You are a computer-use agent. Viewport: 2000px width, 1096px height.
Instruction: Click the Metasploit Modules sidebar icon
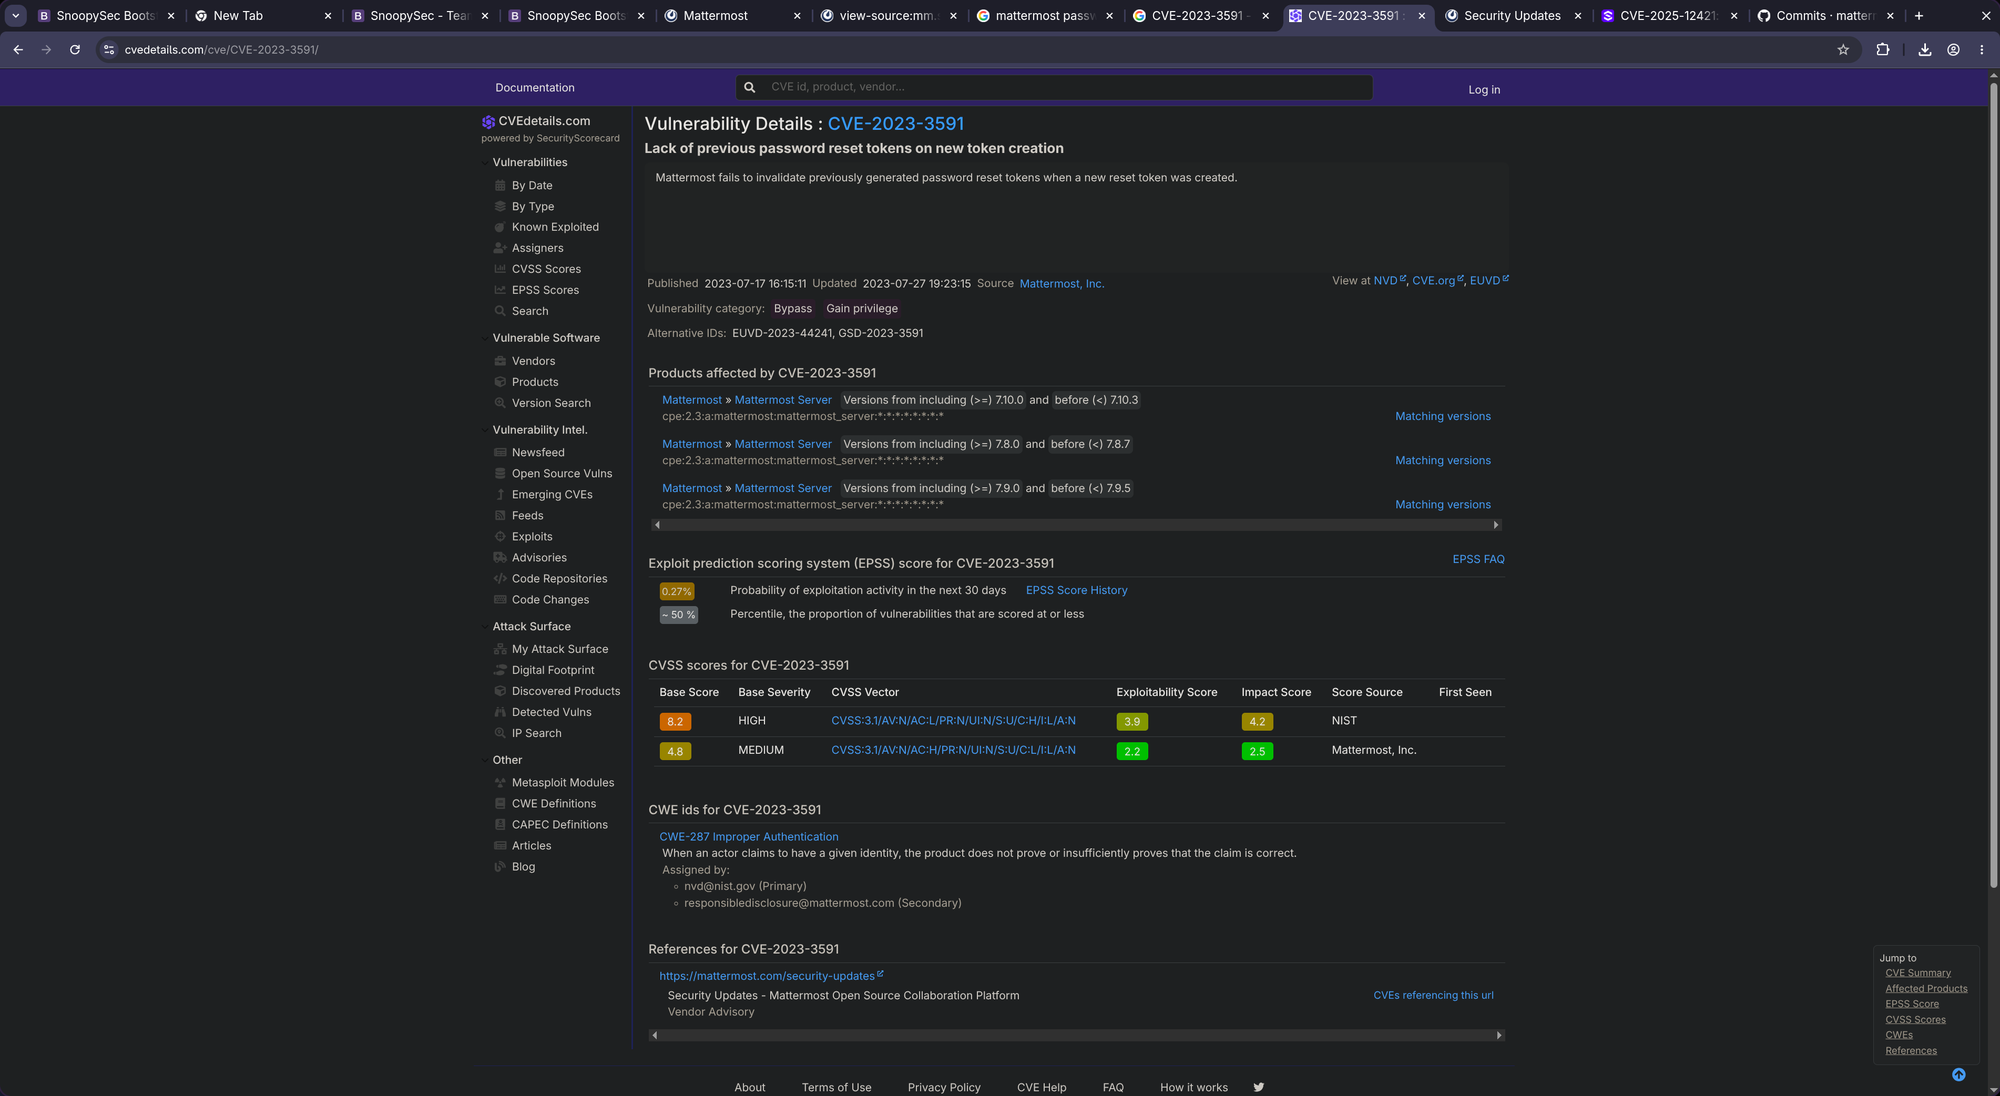[x=500, y=783]
